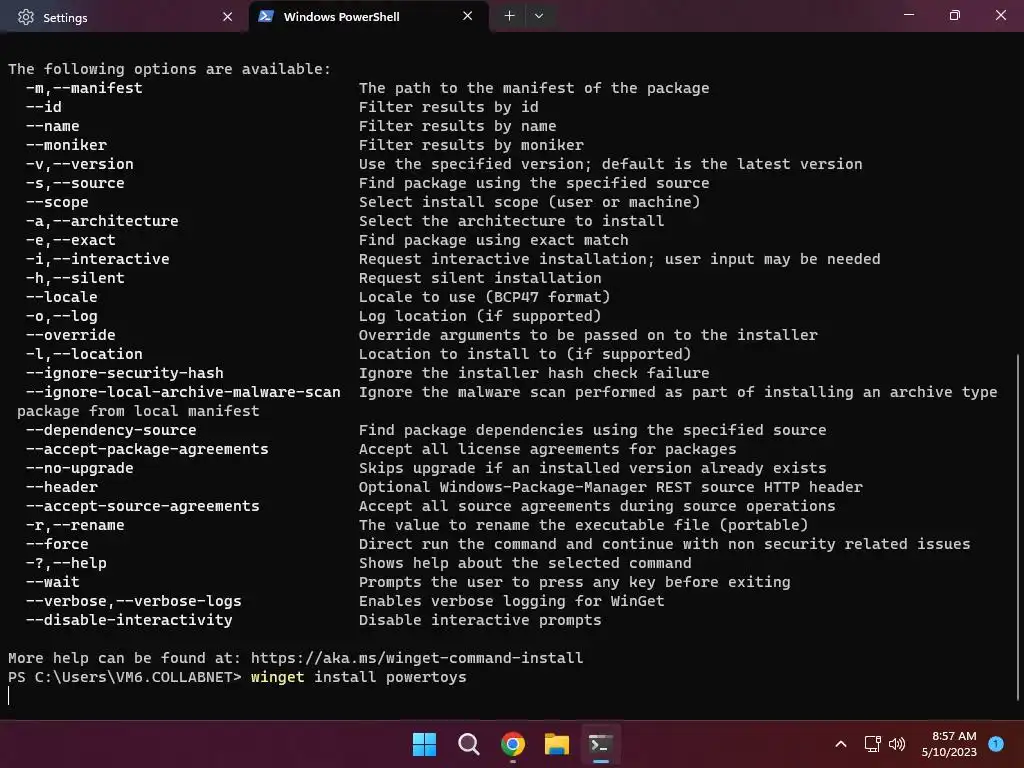Open a new terminal tab
Viewport: 1024px width, 768px height.
pos(509,16)
